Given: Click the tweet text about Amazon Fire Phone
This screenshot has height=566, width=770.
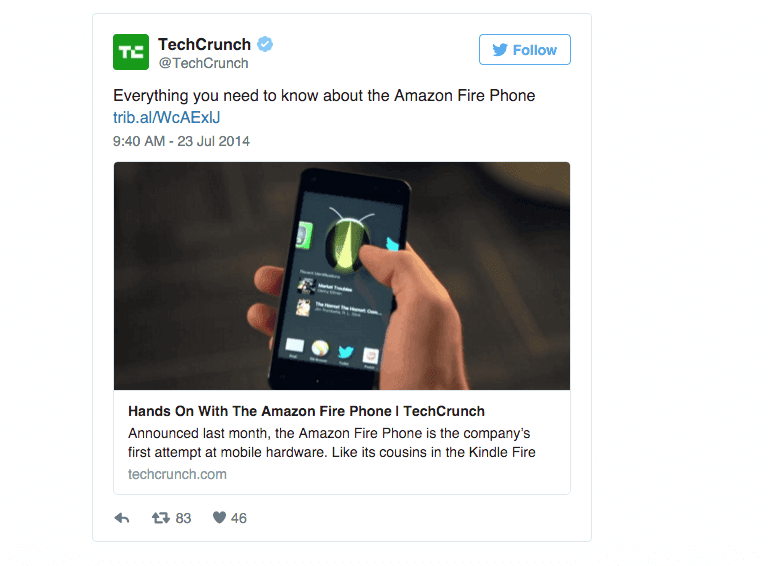Looking at the screenshot, I should [x=324, y=95].
